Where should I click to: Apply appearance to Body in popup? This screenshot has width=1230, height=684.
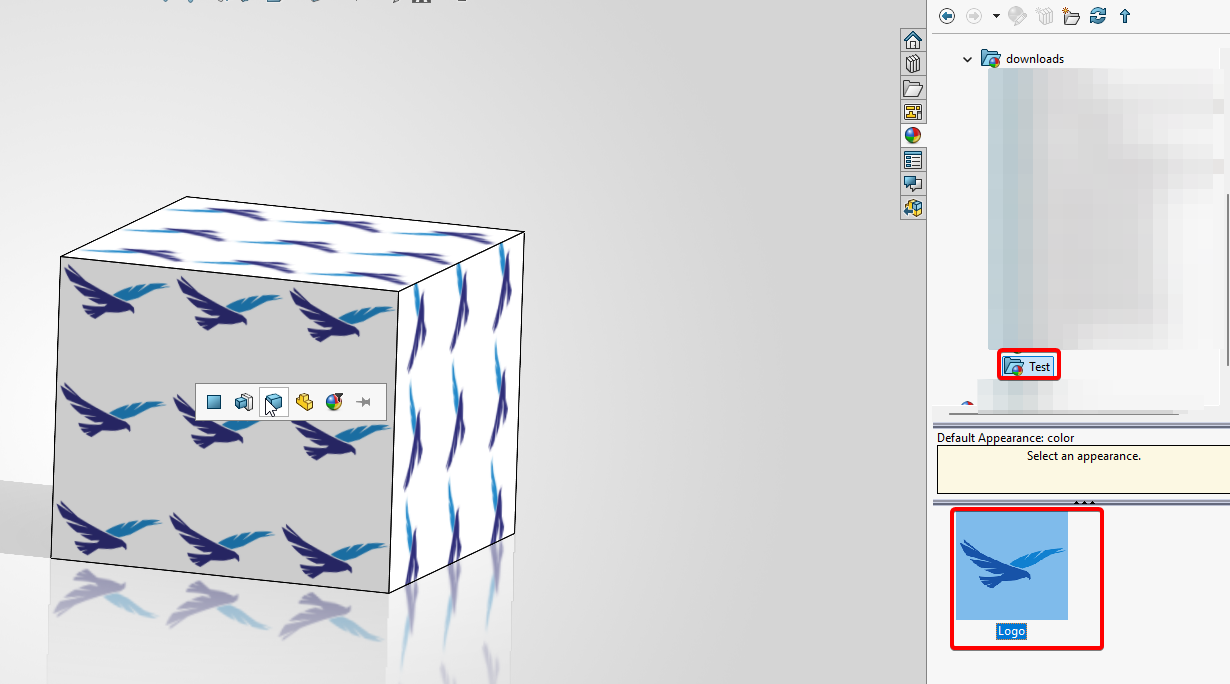coord(274,402)
